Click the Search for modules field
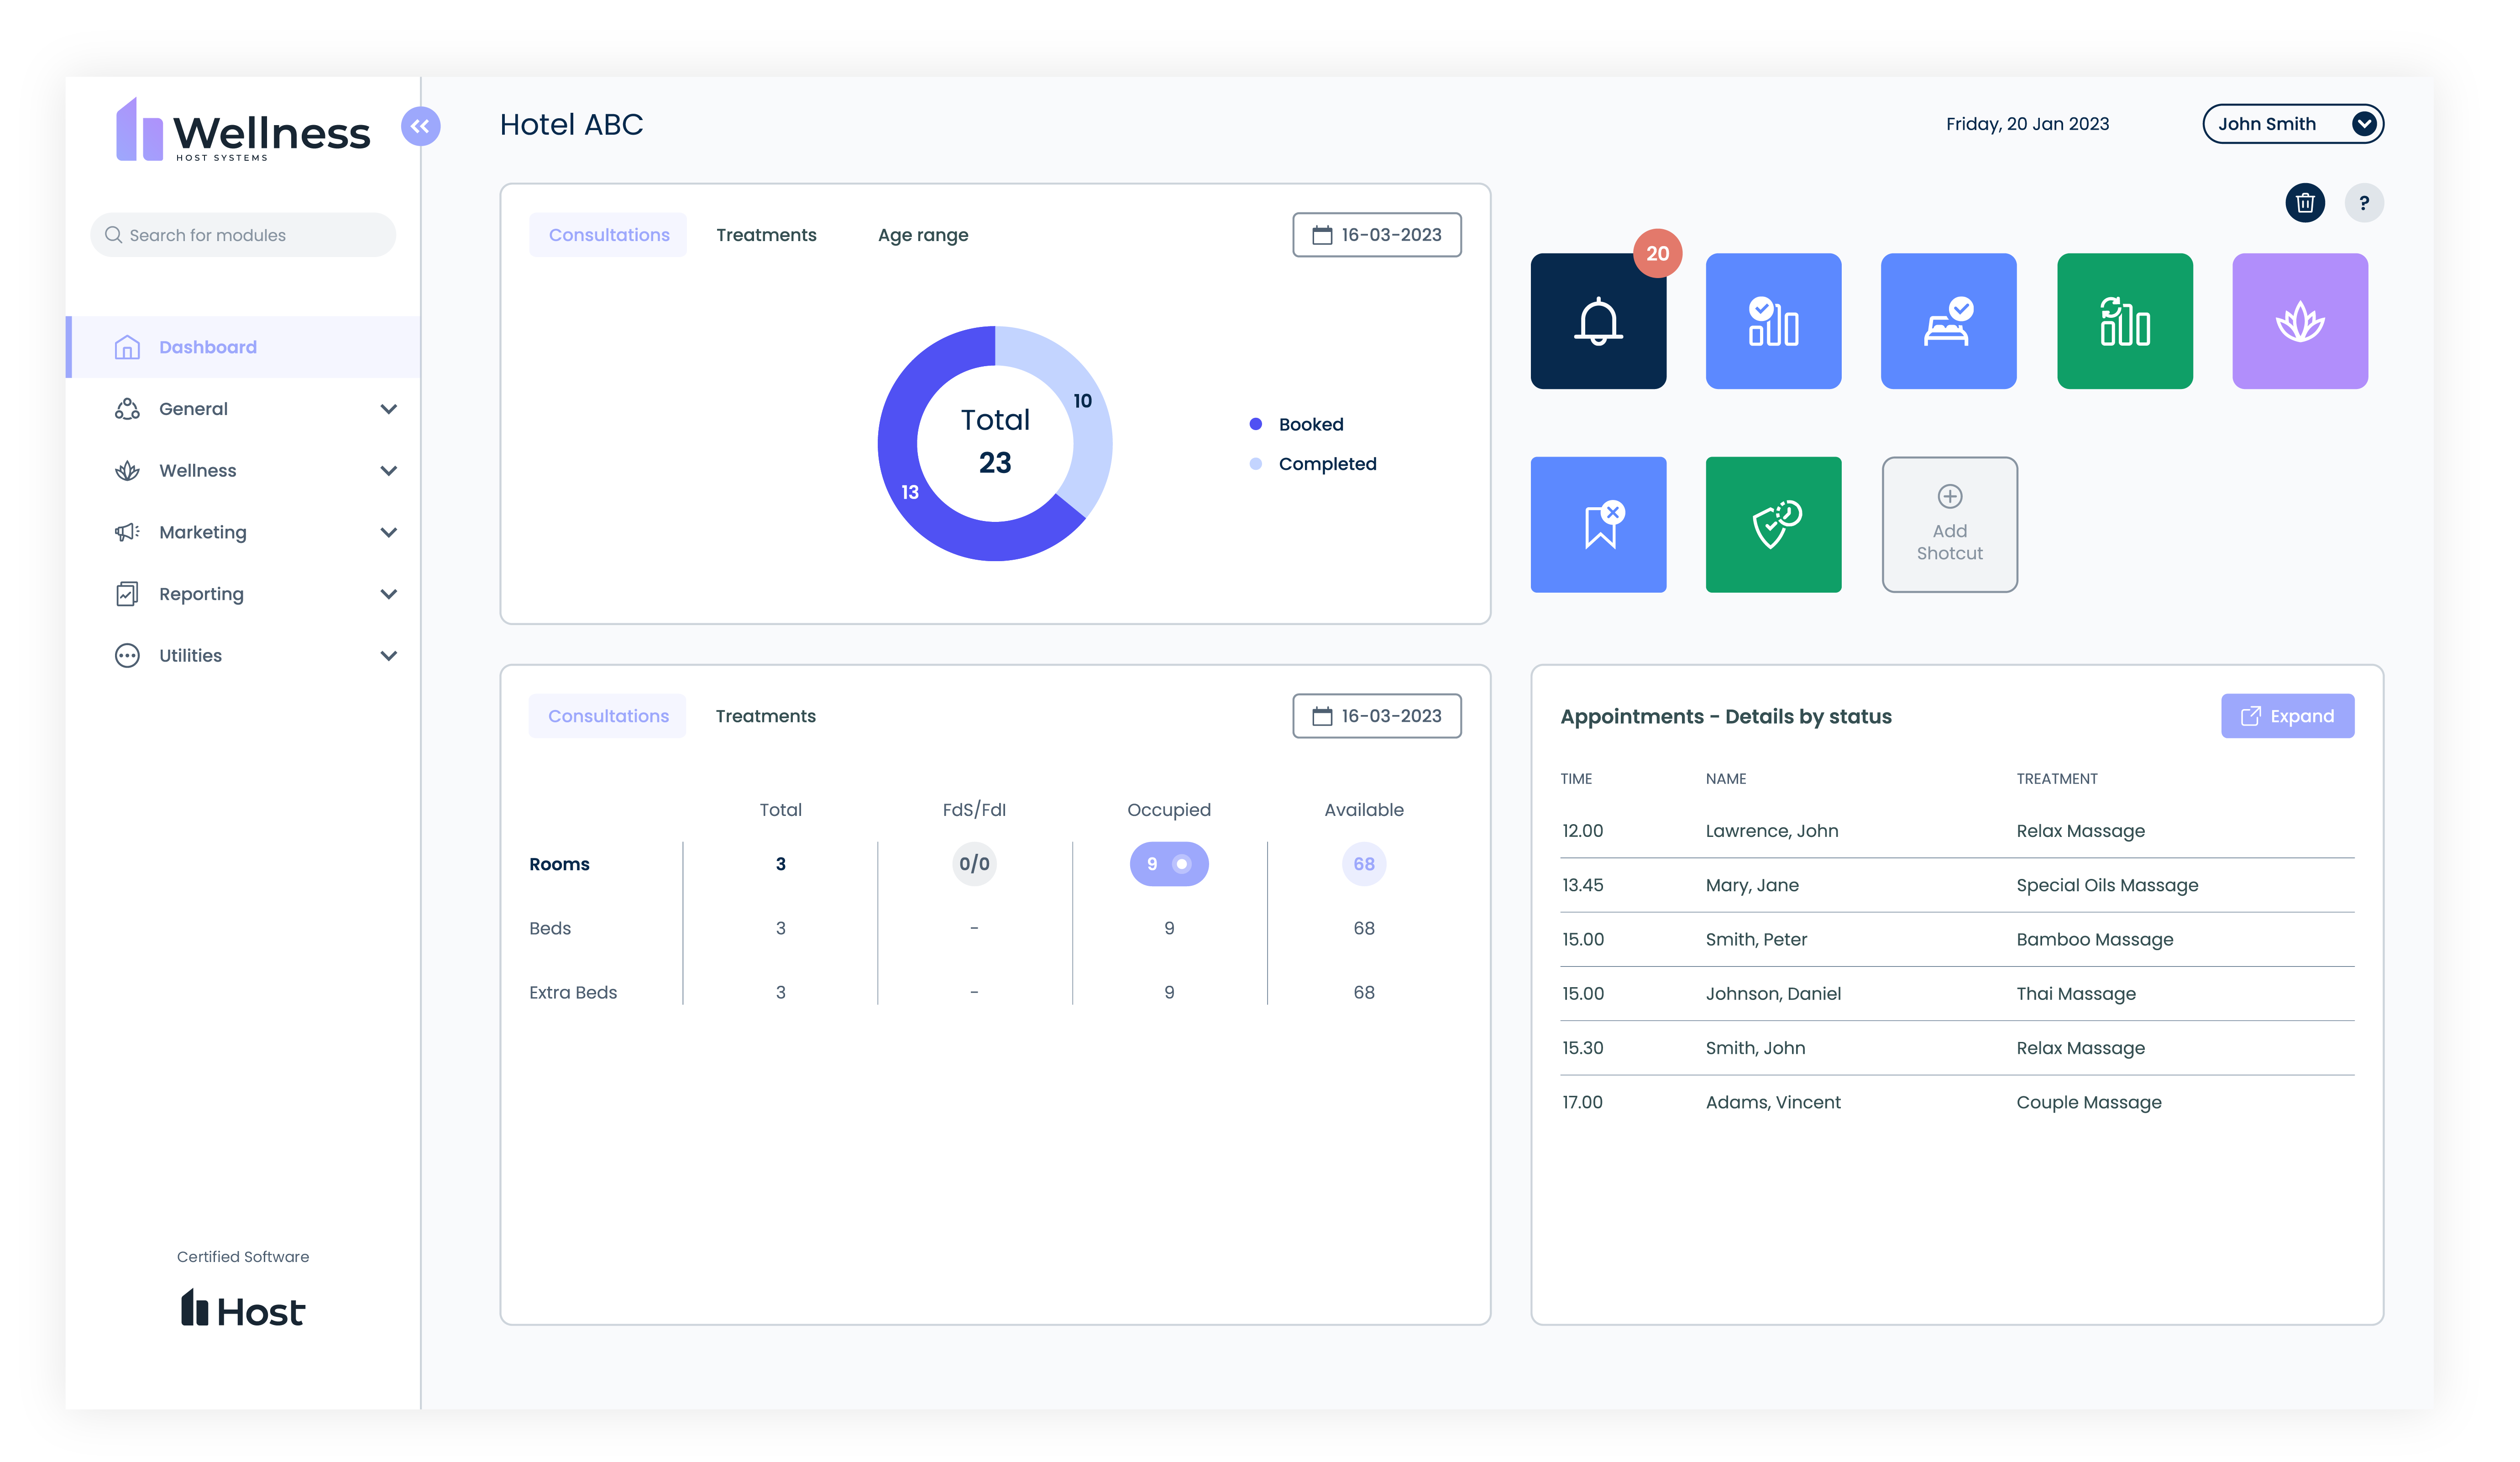 tap(243, 235)
